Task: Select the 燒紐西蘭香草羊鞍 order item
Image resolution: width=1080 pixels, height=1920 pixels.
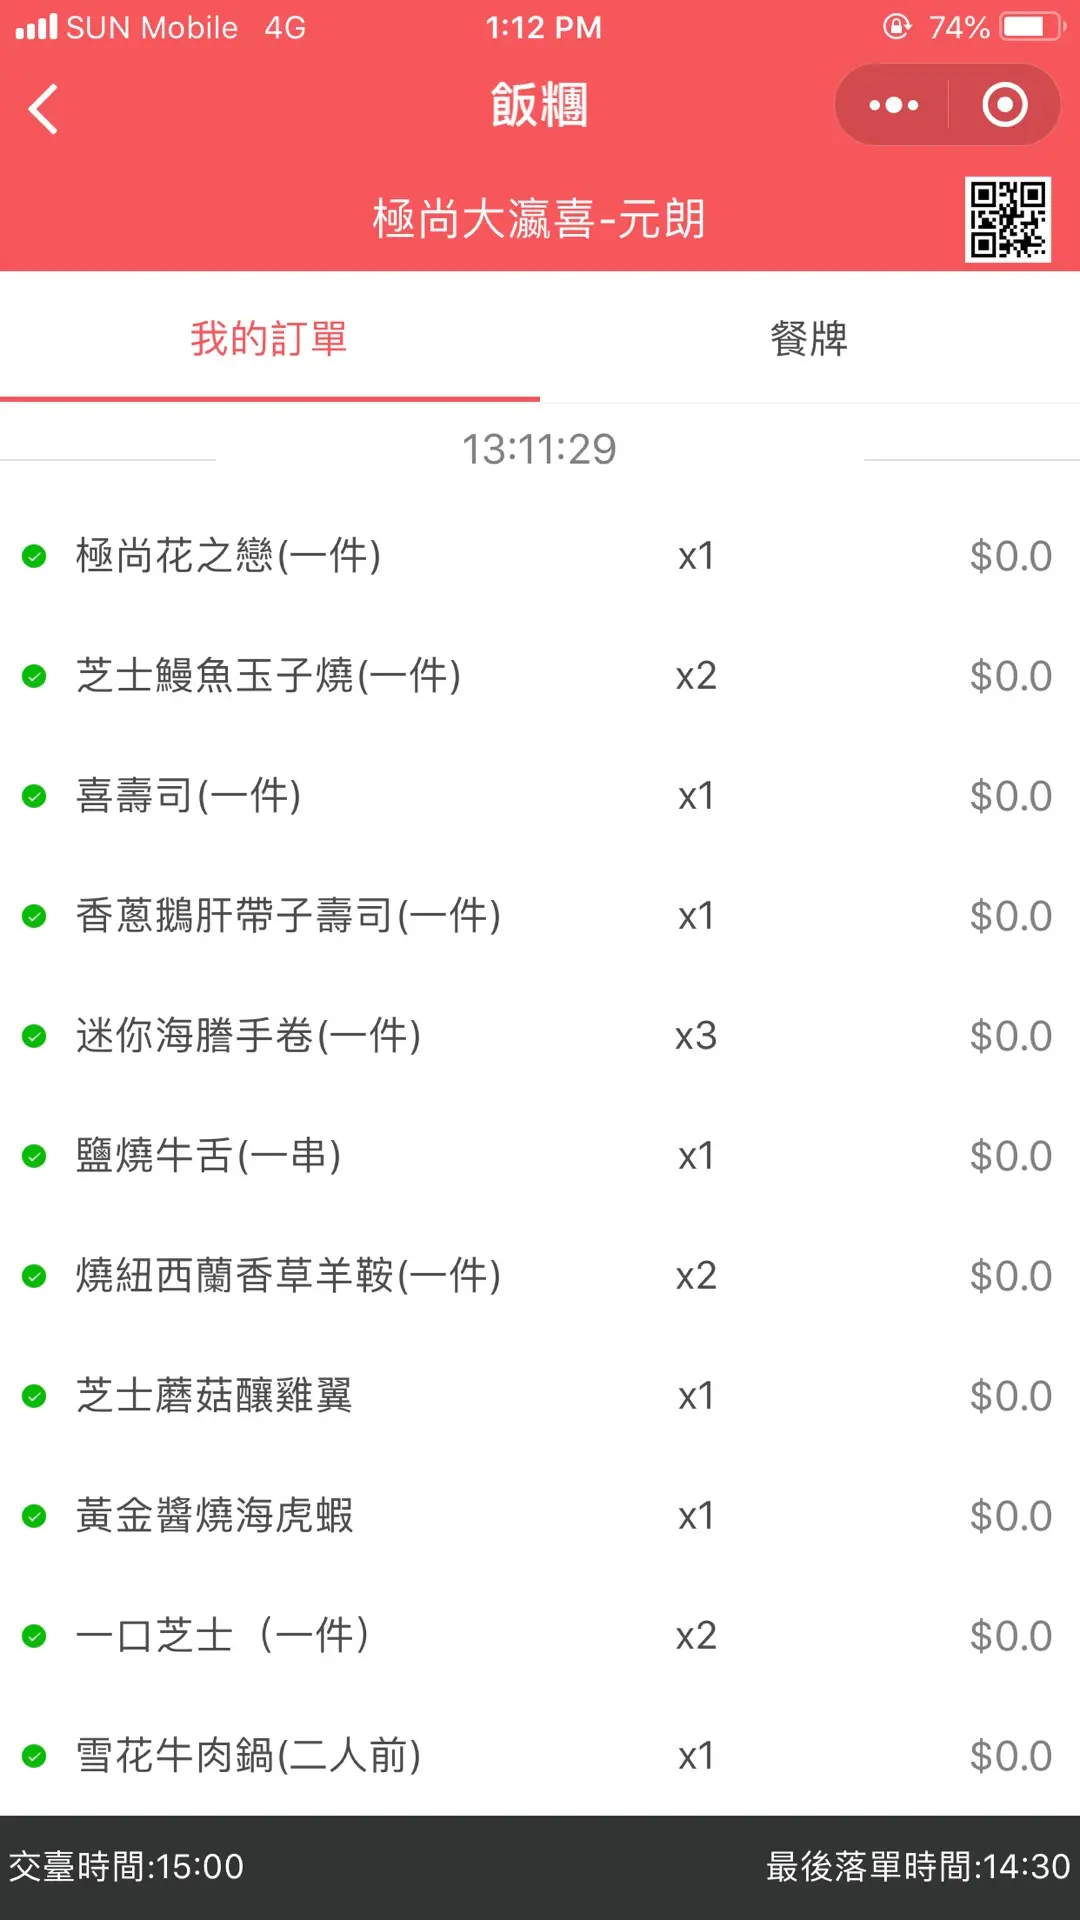Action: point(288,1276)
